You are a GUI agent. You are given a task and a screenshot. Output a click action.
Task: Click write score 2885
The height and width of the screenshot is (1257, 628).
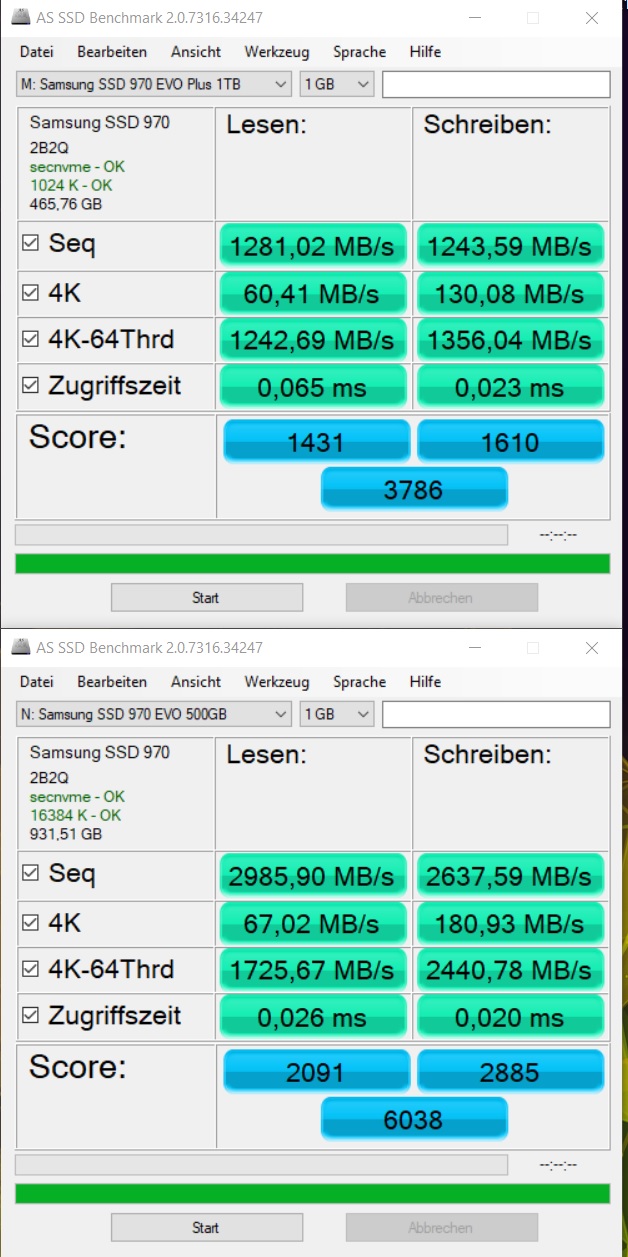click(510, 1071)
